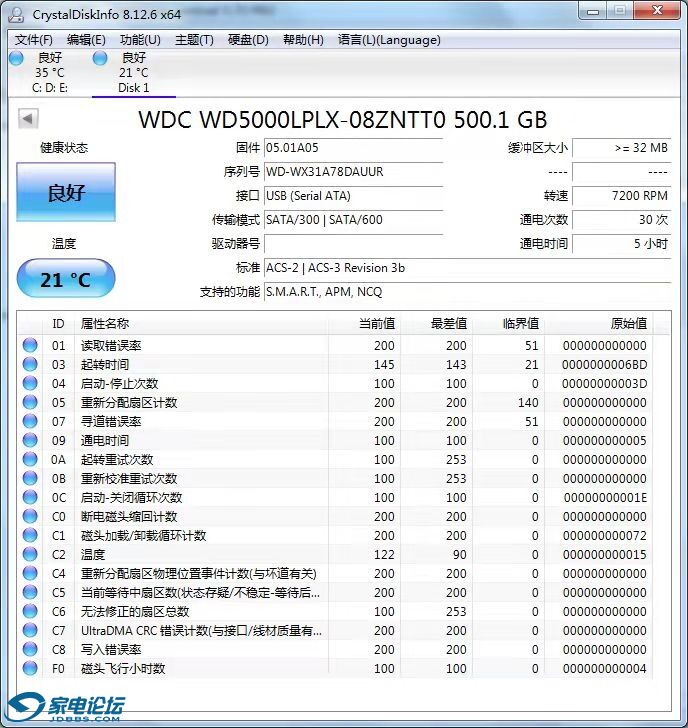Screen dimensions: 688x728
Task: Click raw value 000000000004 in F0 row
Action: point(604,669)
